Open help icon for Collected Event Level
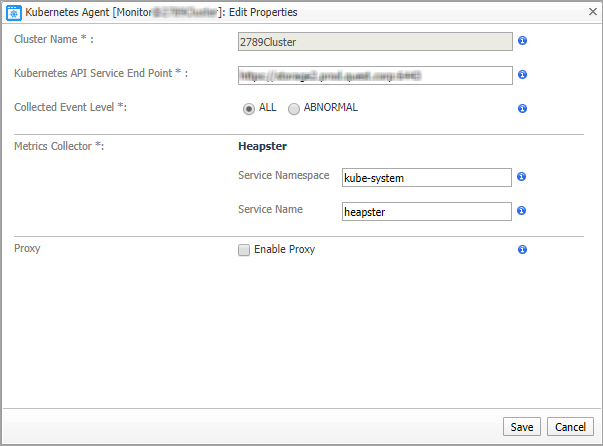This screenshot has height=446, width=603. coord(522,108)
